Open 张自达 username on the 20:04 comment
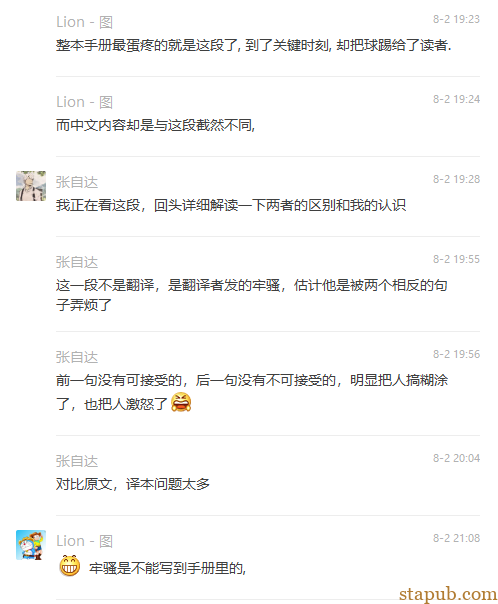 [x=77, y=461]
